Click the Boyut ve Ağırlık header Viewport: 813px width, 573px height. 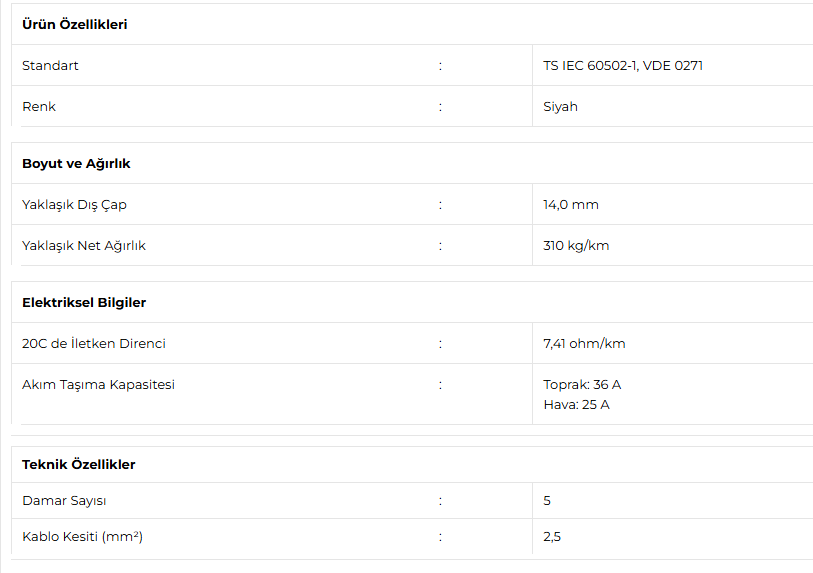tap(76, 163)
